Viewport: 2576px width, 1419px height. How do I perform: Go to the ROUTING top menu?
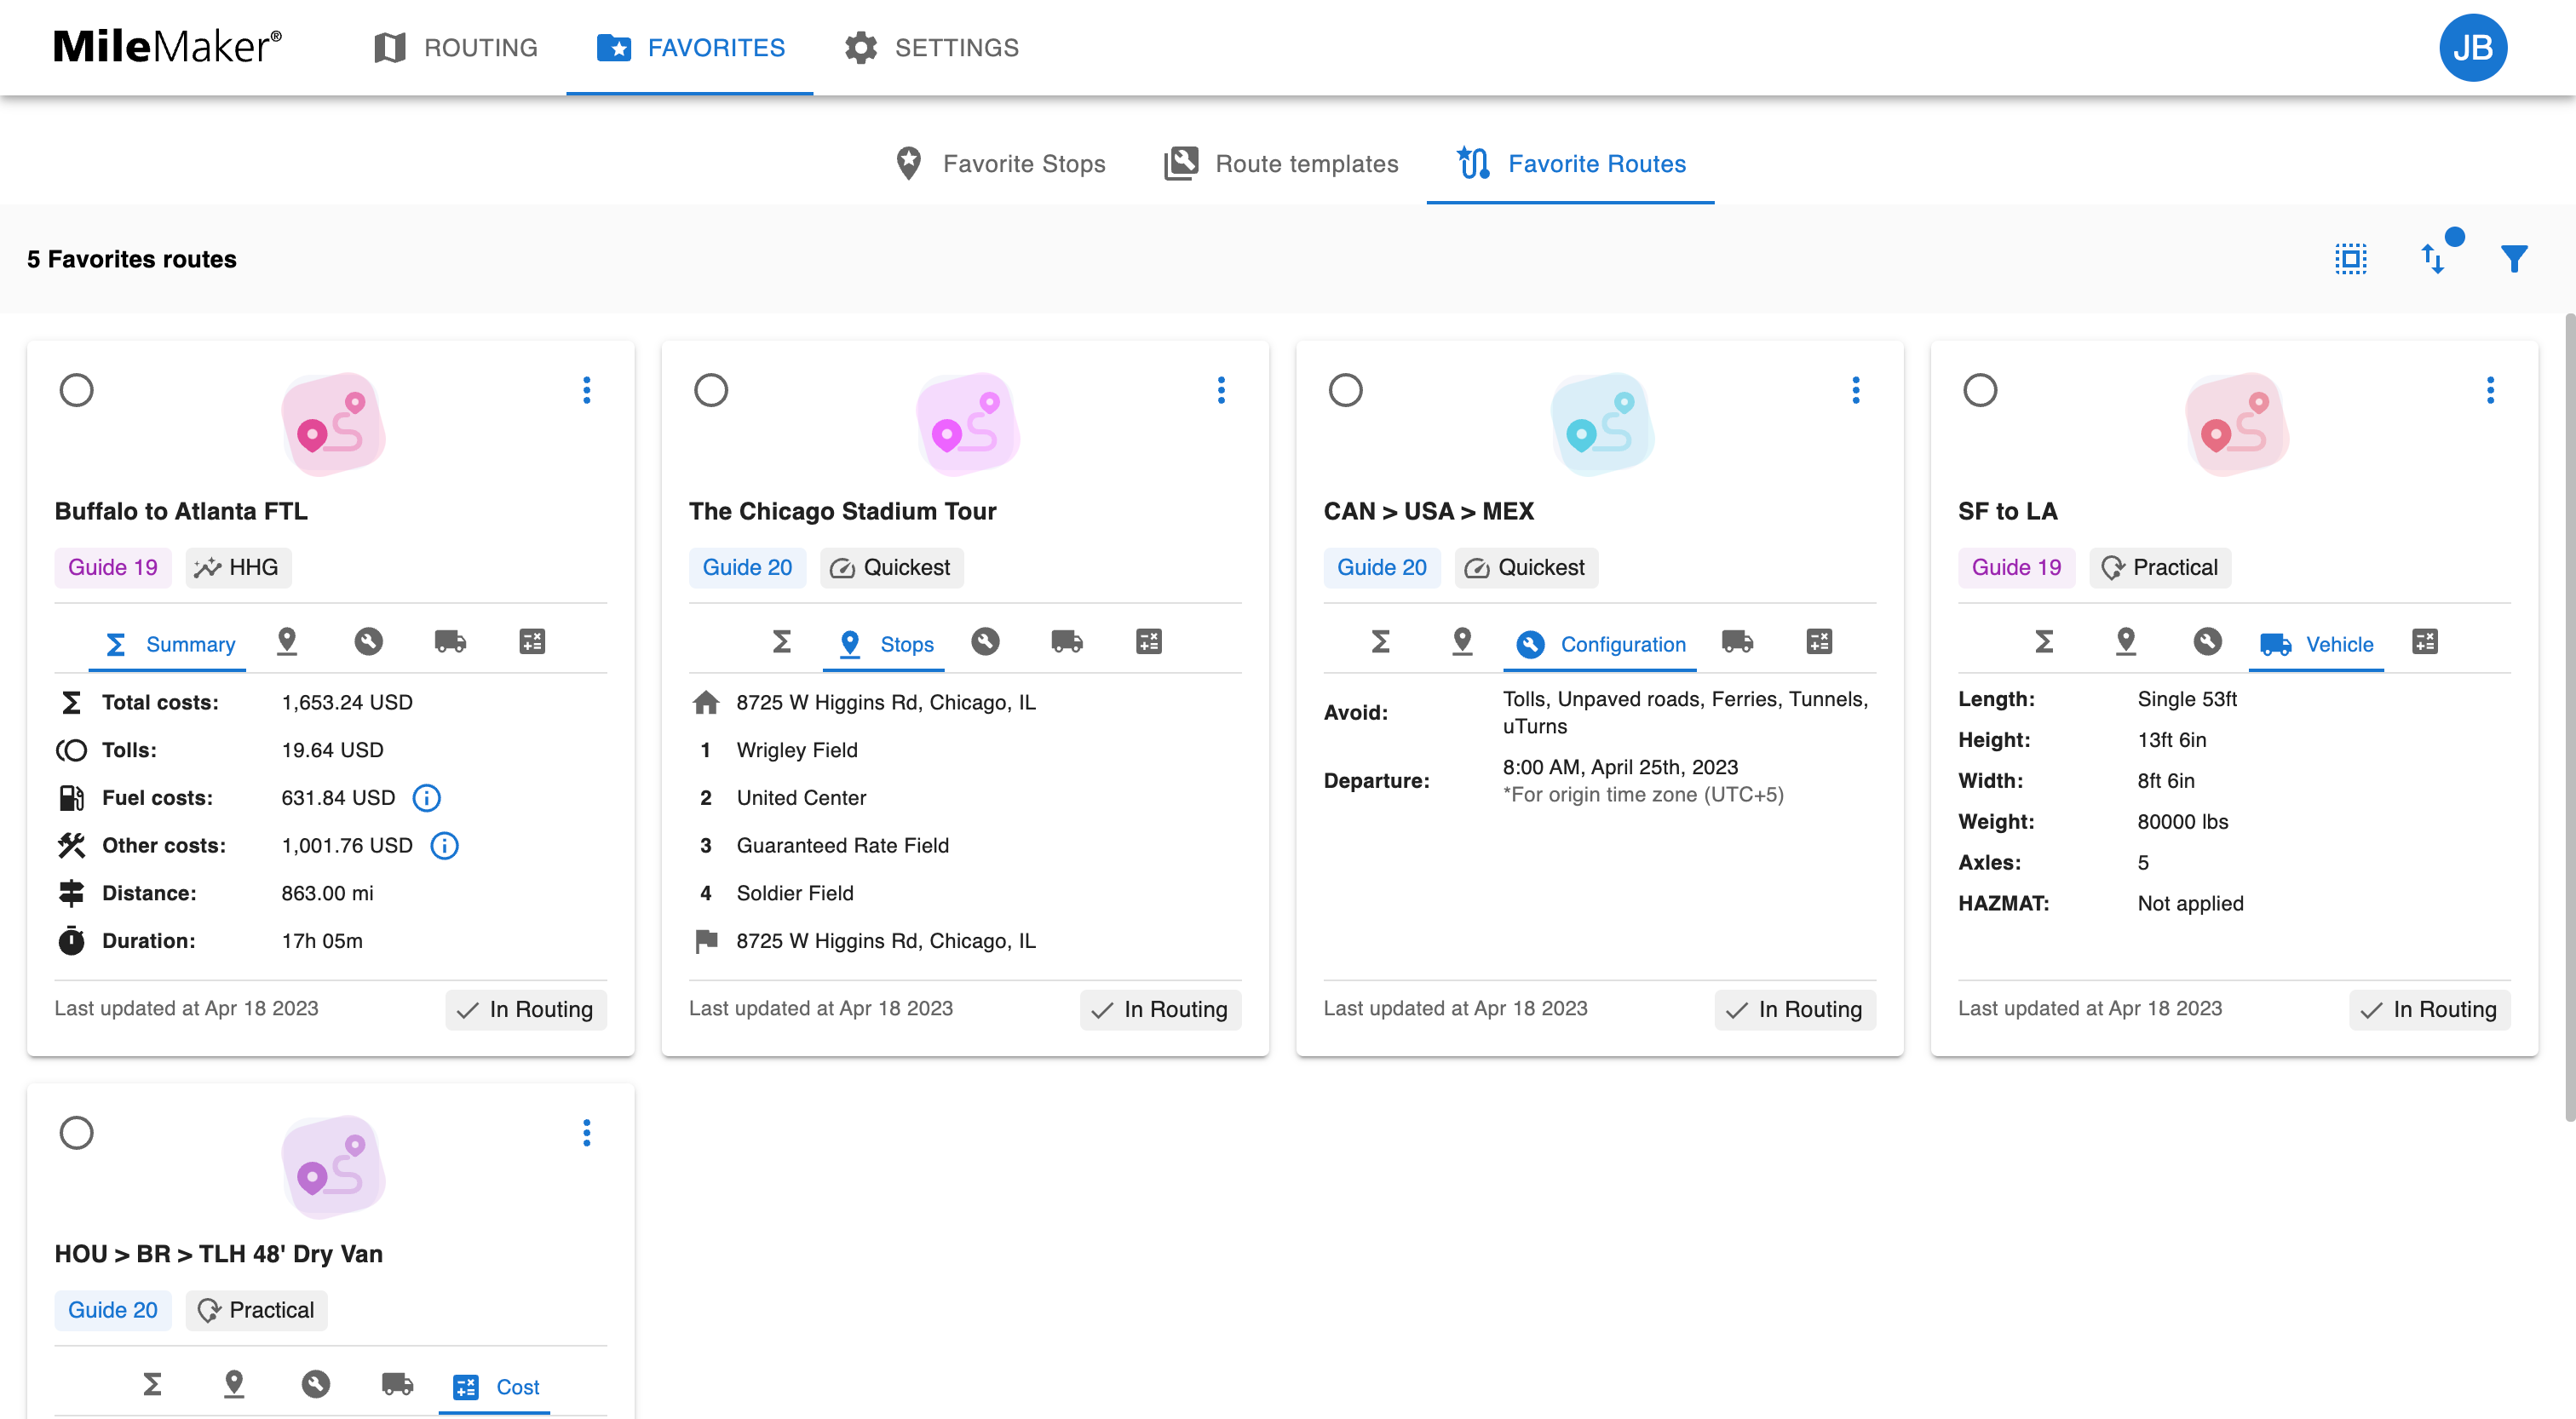[455, 48]
